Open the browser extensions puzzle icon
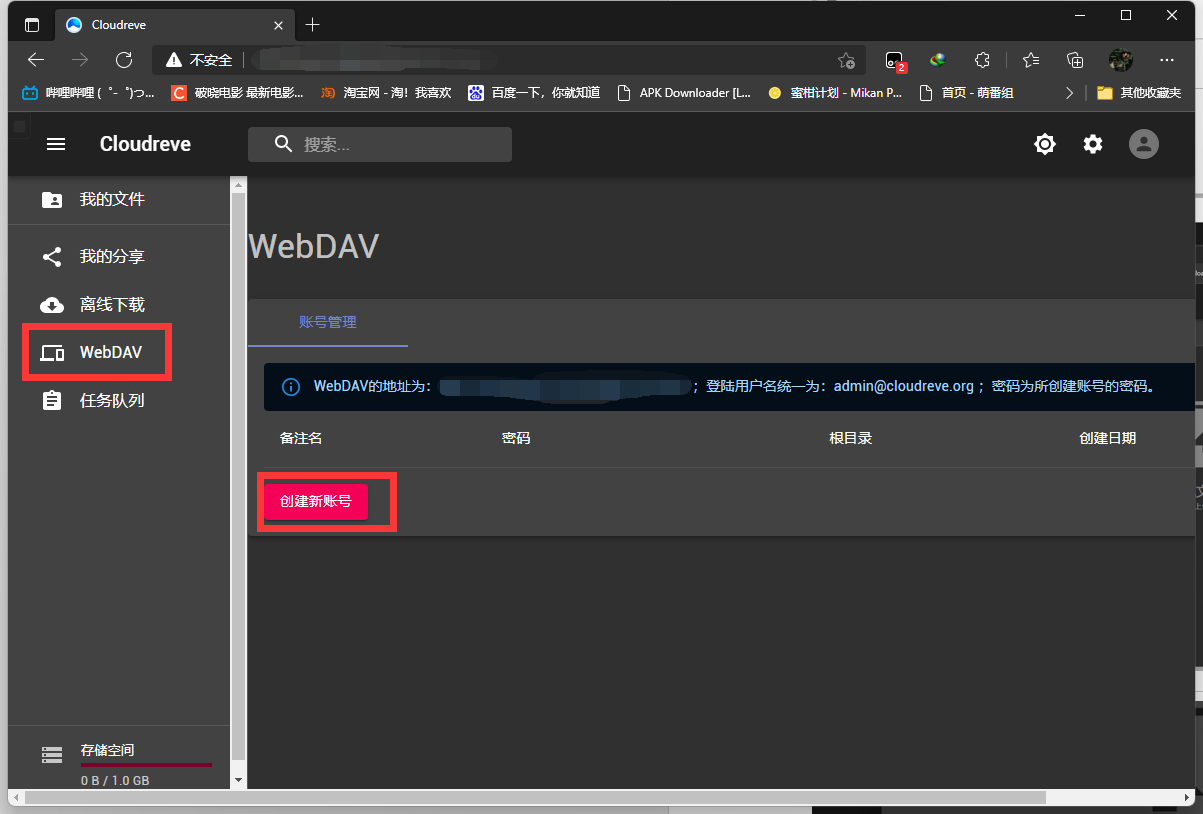1203x814 pixels. tap(983, 60)
